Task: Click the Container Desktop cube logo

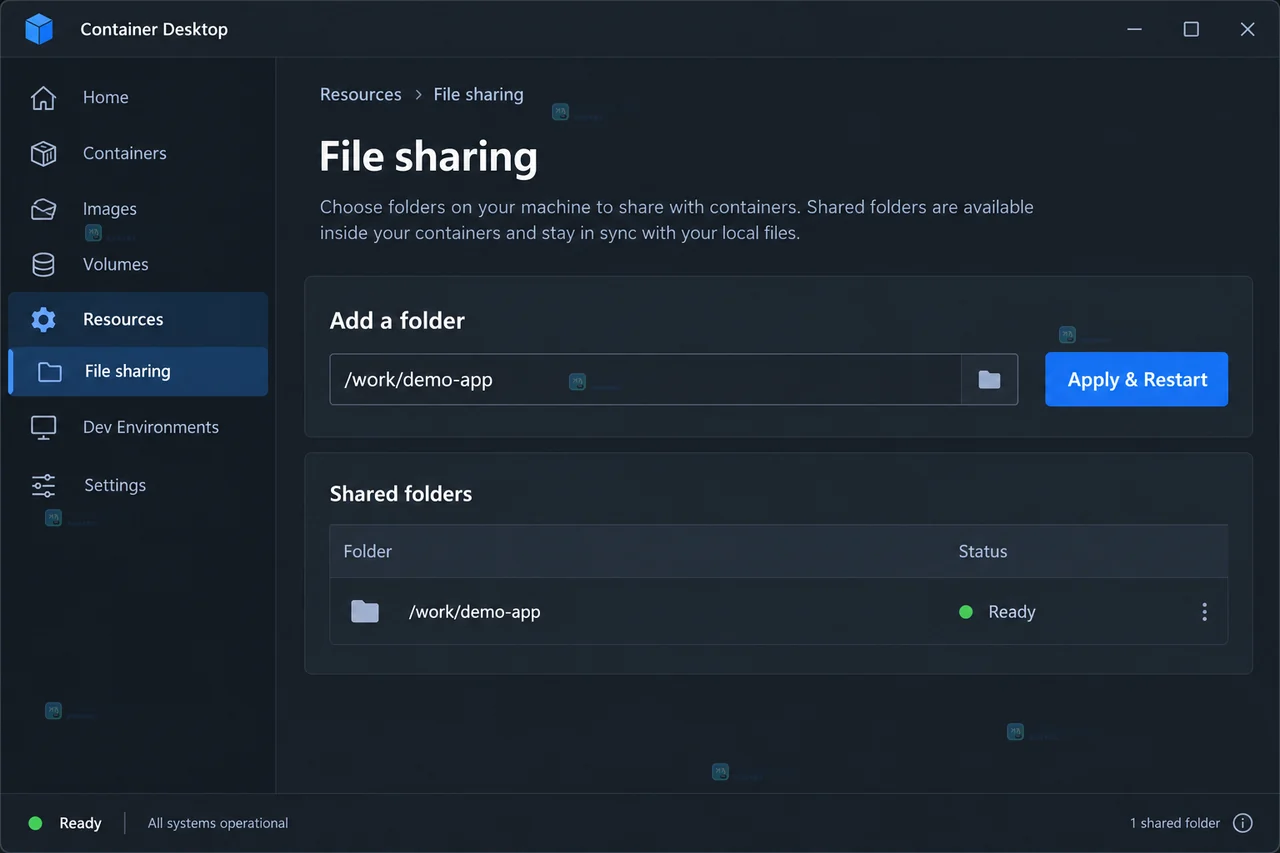Action: point(39,29)
